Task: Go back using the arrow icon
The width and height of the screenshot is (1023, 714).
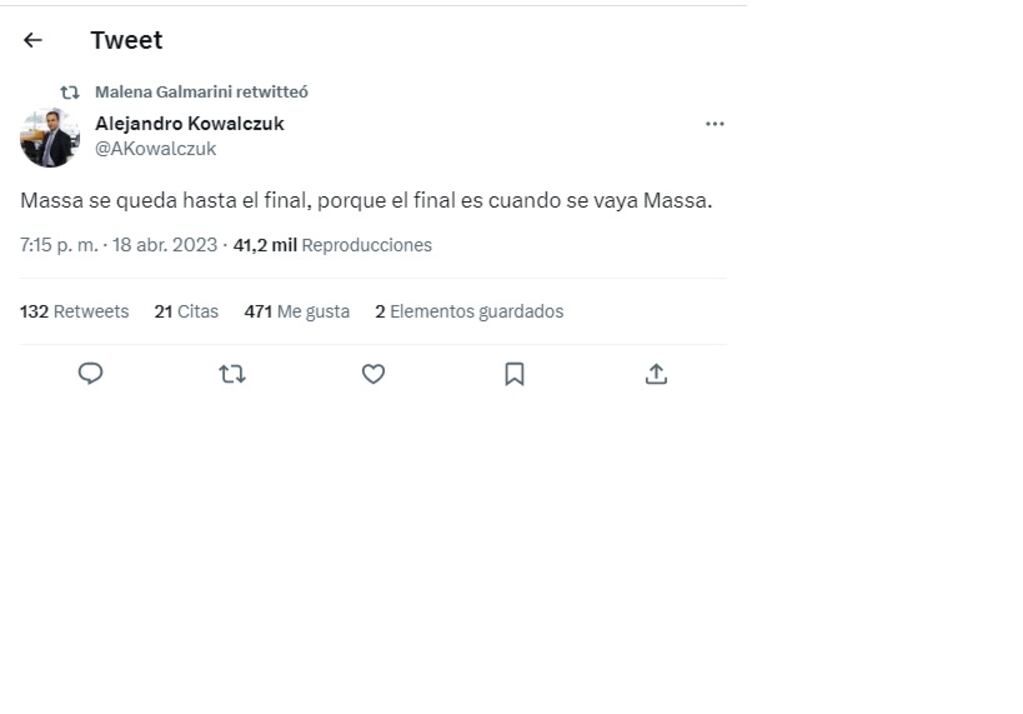Action: pos(33,39)
